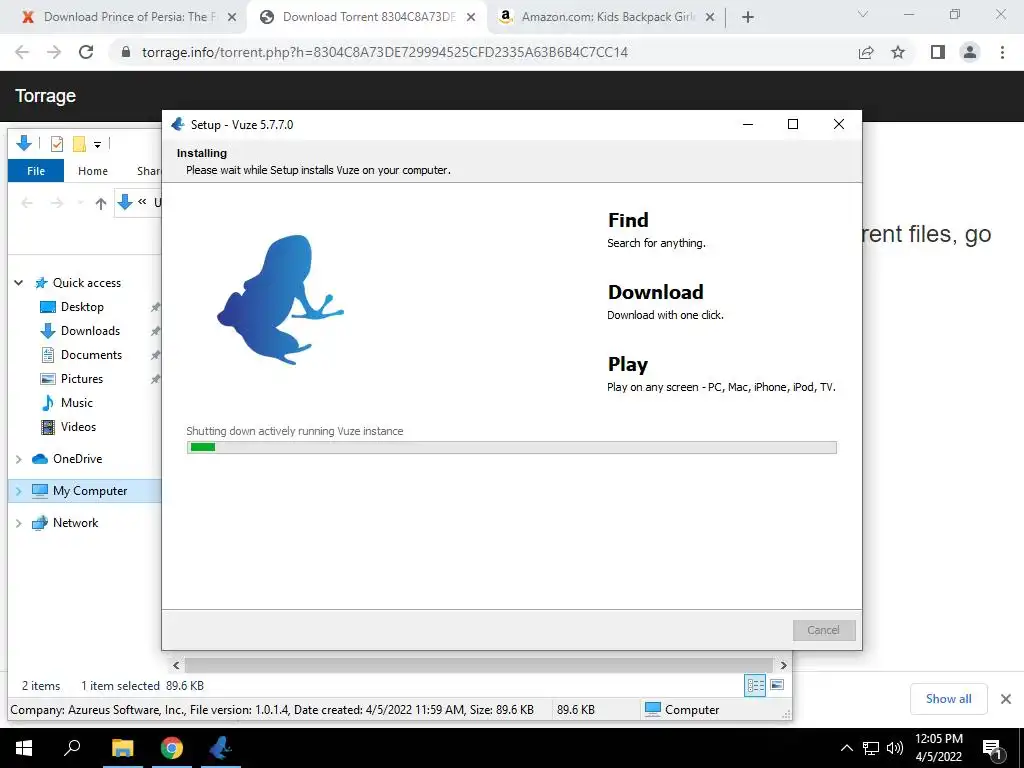This screenshot has height=768, width=1024.
Task: Click the Vuze installation progress bar
Action: click(x=511, y=447)
